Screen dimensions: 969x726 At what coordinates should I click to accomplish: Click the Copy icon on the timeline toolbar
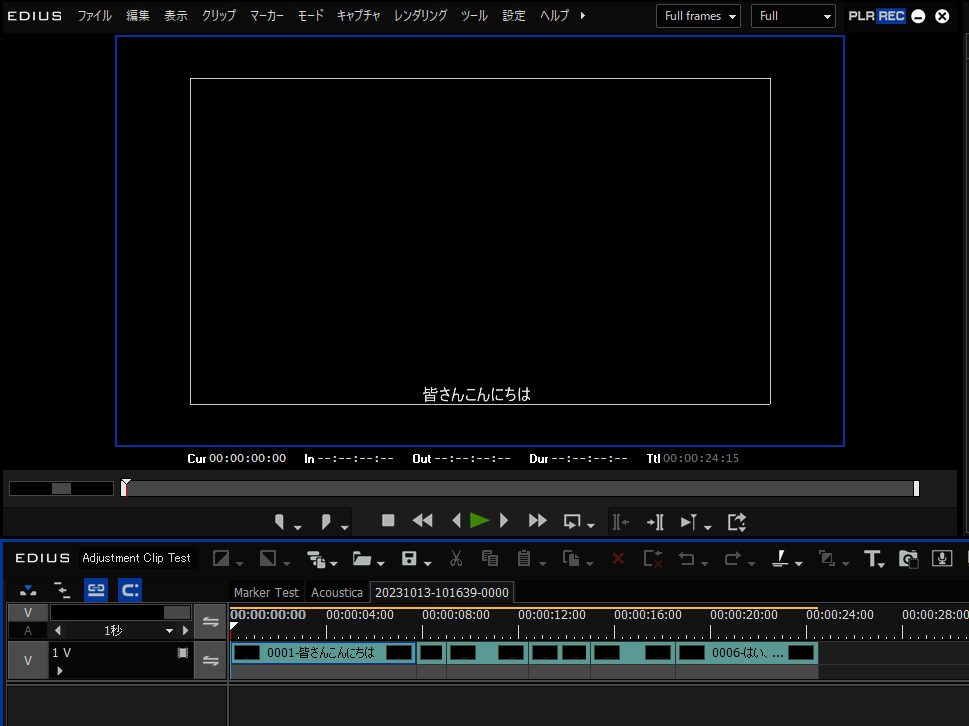(490, 559)
